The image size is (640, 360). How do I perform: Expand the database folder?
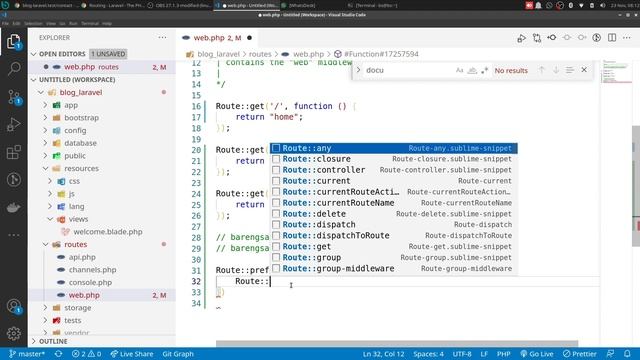45,143
